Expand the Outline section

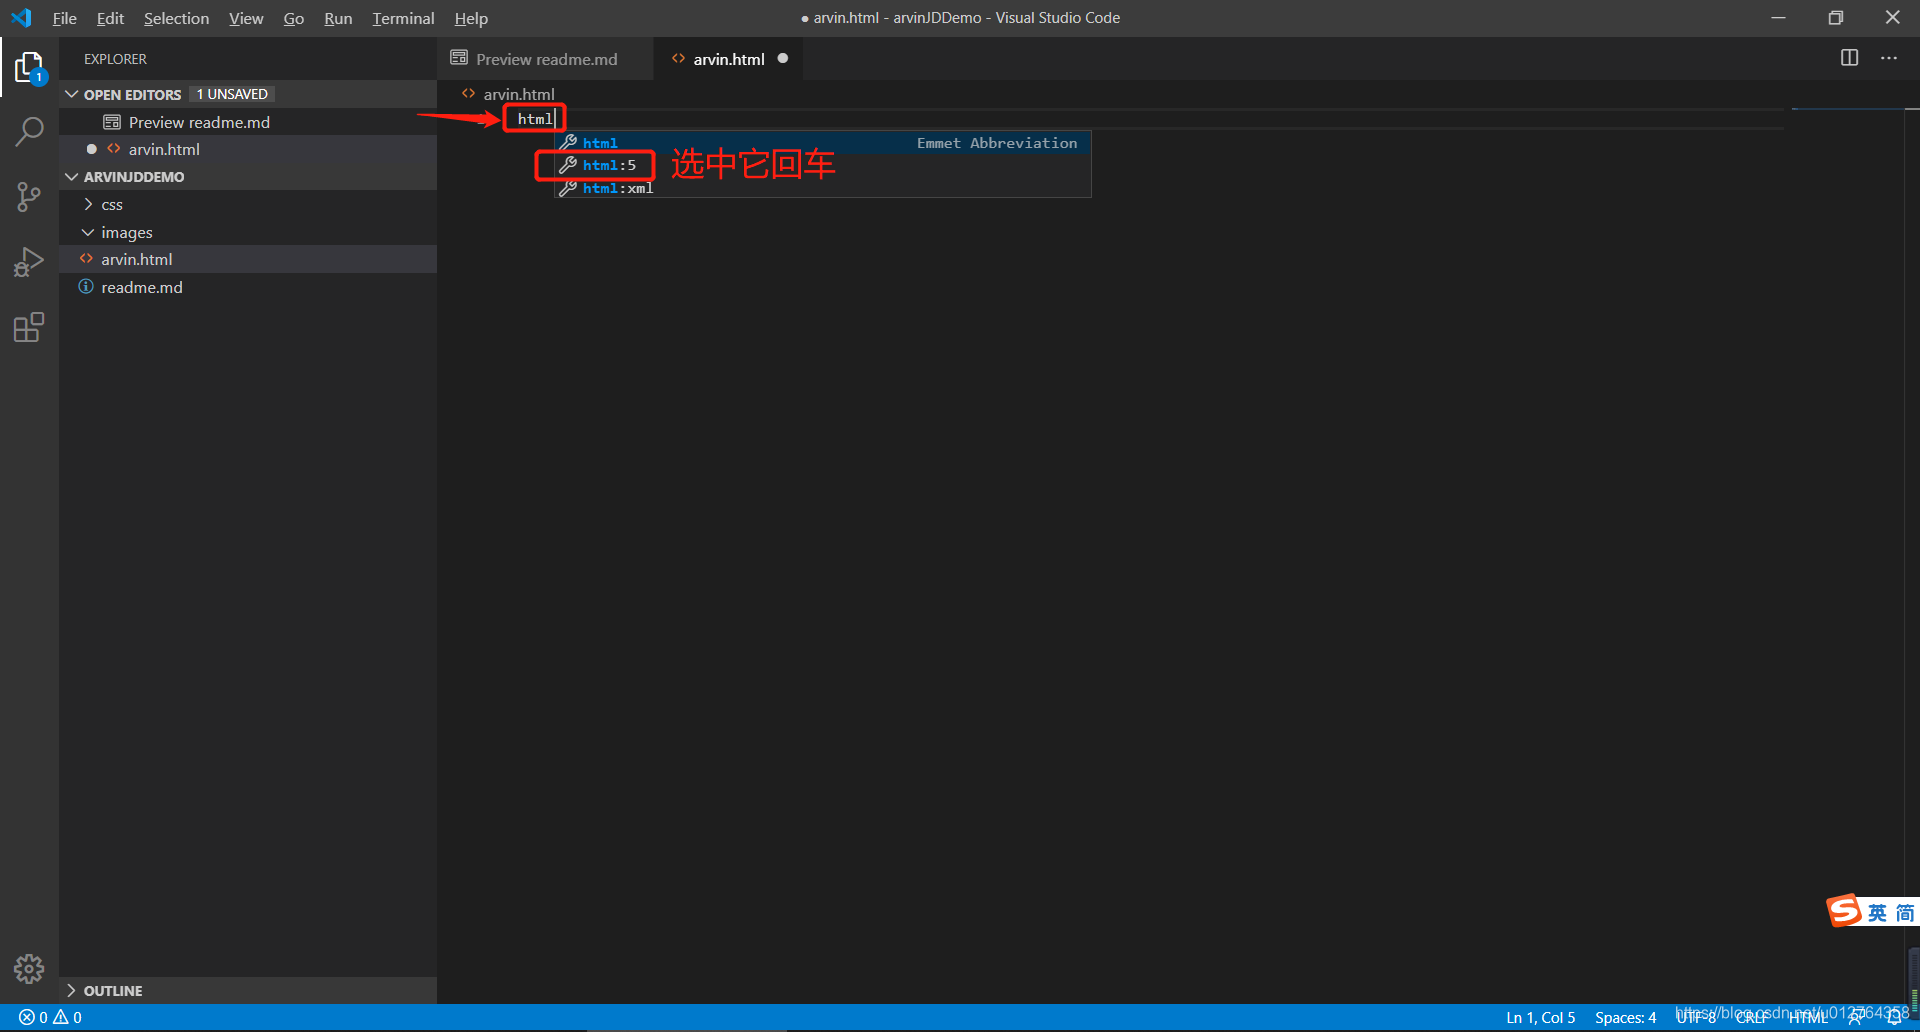[71, 990]
